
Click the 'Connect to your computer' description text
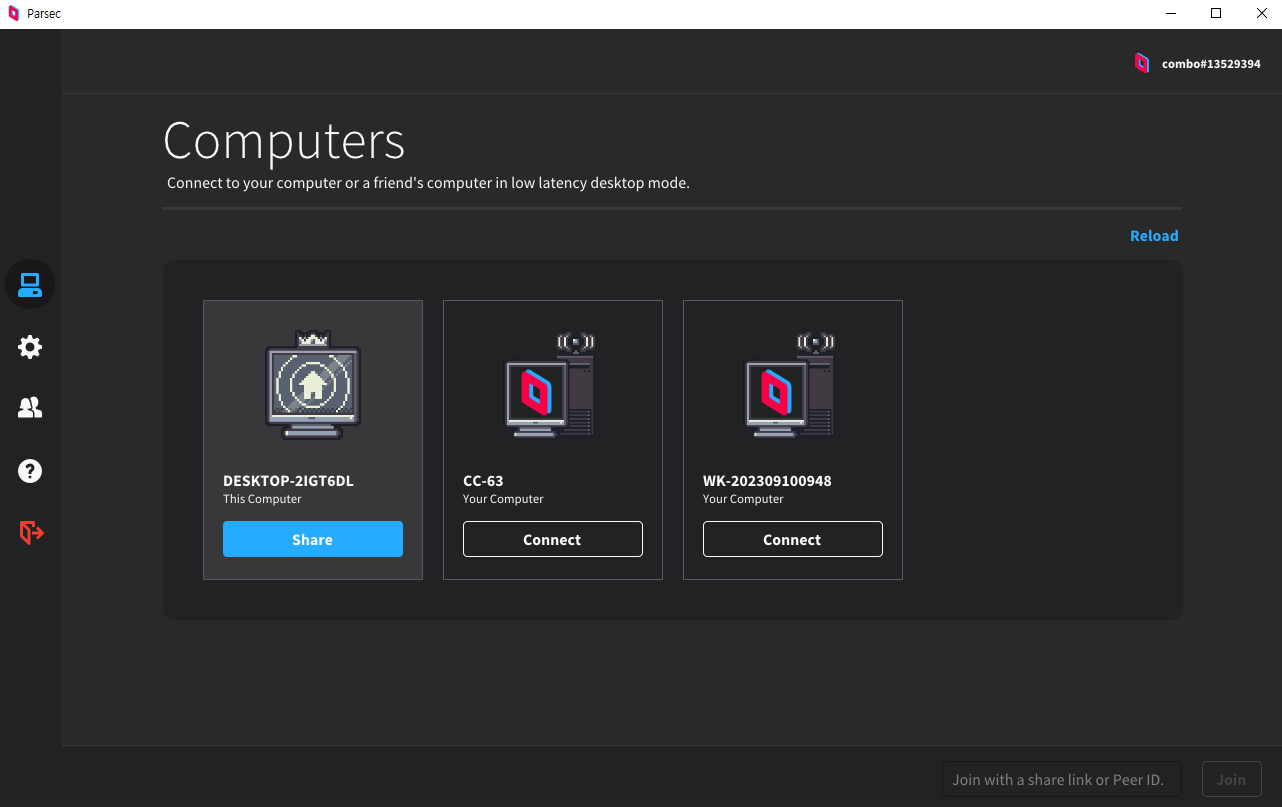click(428, 183)
